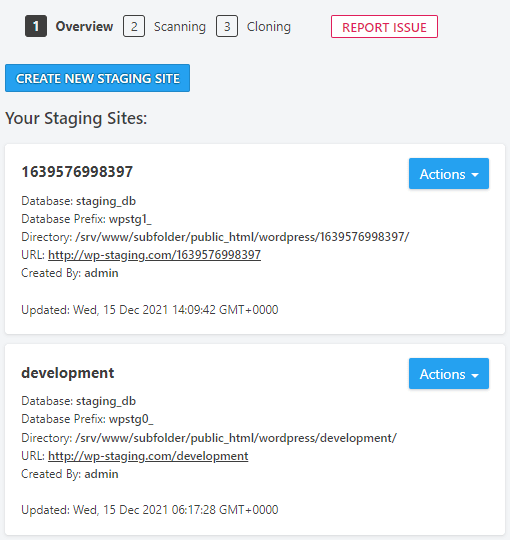Click directory path of 1639576998397 site
The image size is (510, 540).
[242, 237]
